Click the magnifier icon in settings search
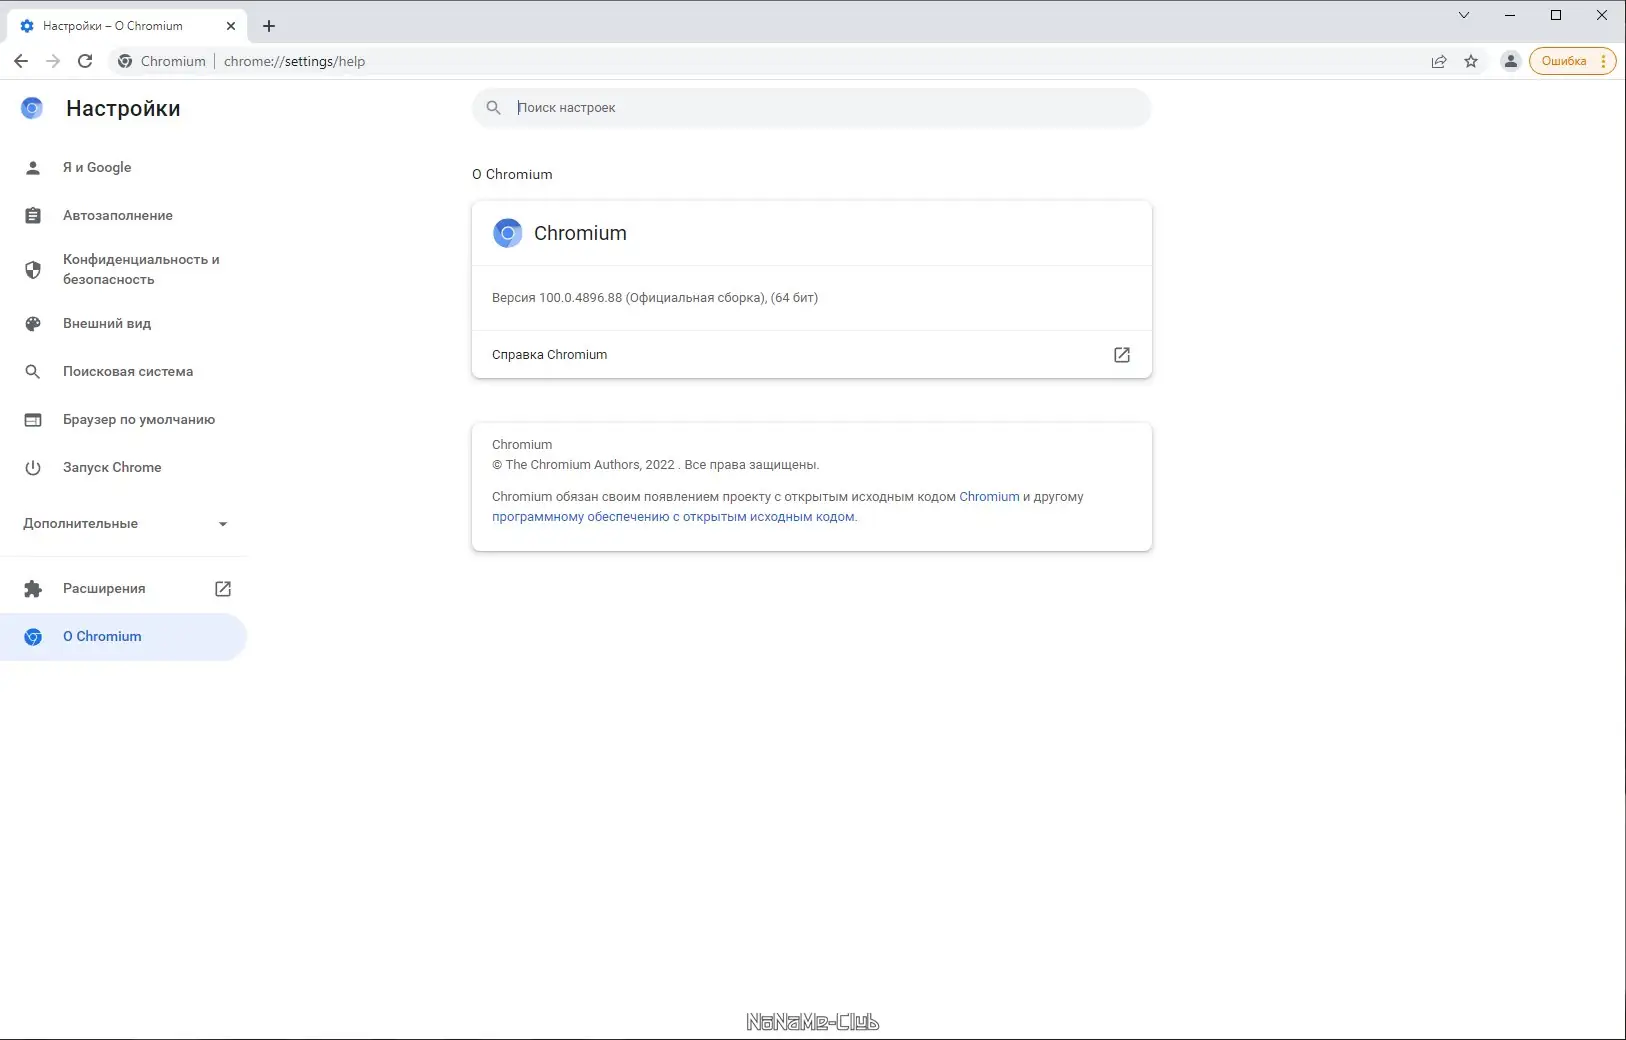1626x1040 pixels. pyautogui.click(x=494, y=108)
